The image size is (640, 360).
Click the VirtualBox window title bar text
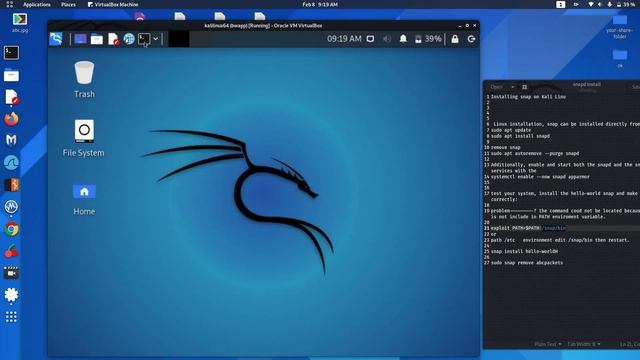263,25
